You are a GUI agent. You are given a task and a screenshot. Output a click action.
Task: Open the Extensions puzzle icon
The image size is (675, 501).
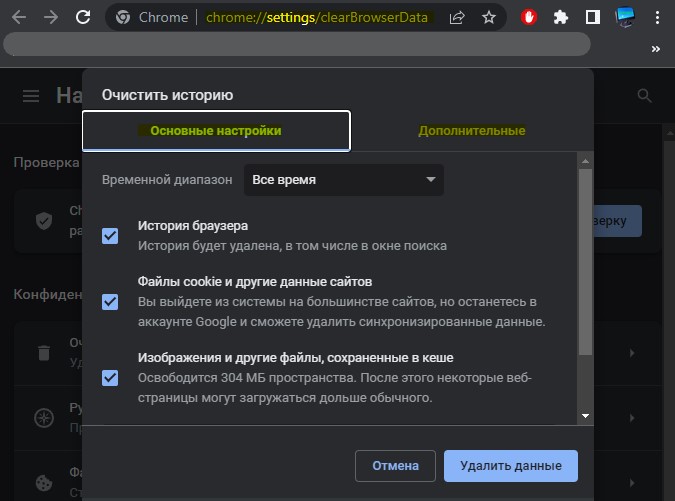560,18
